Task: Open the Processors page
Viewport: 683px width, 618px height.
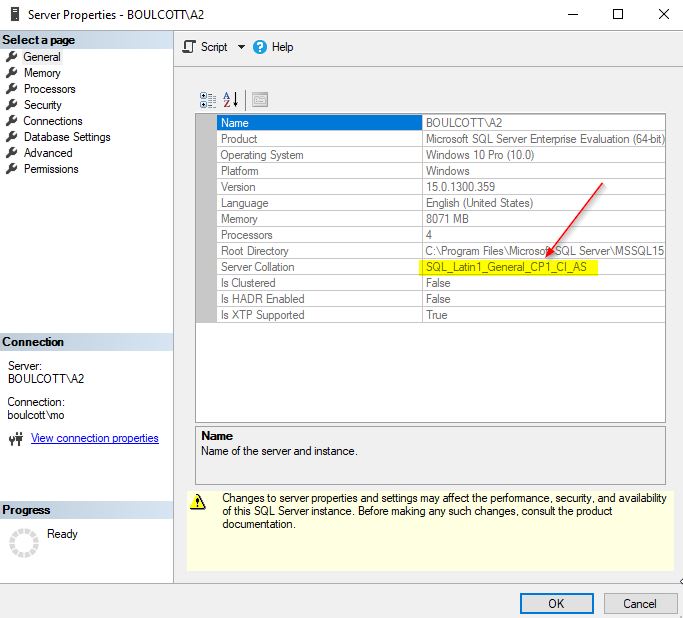Action: click(49, 89)
